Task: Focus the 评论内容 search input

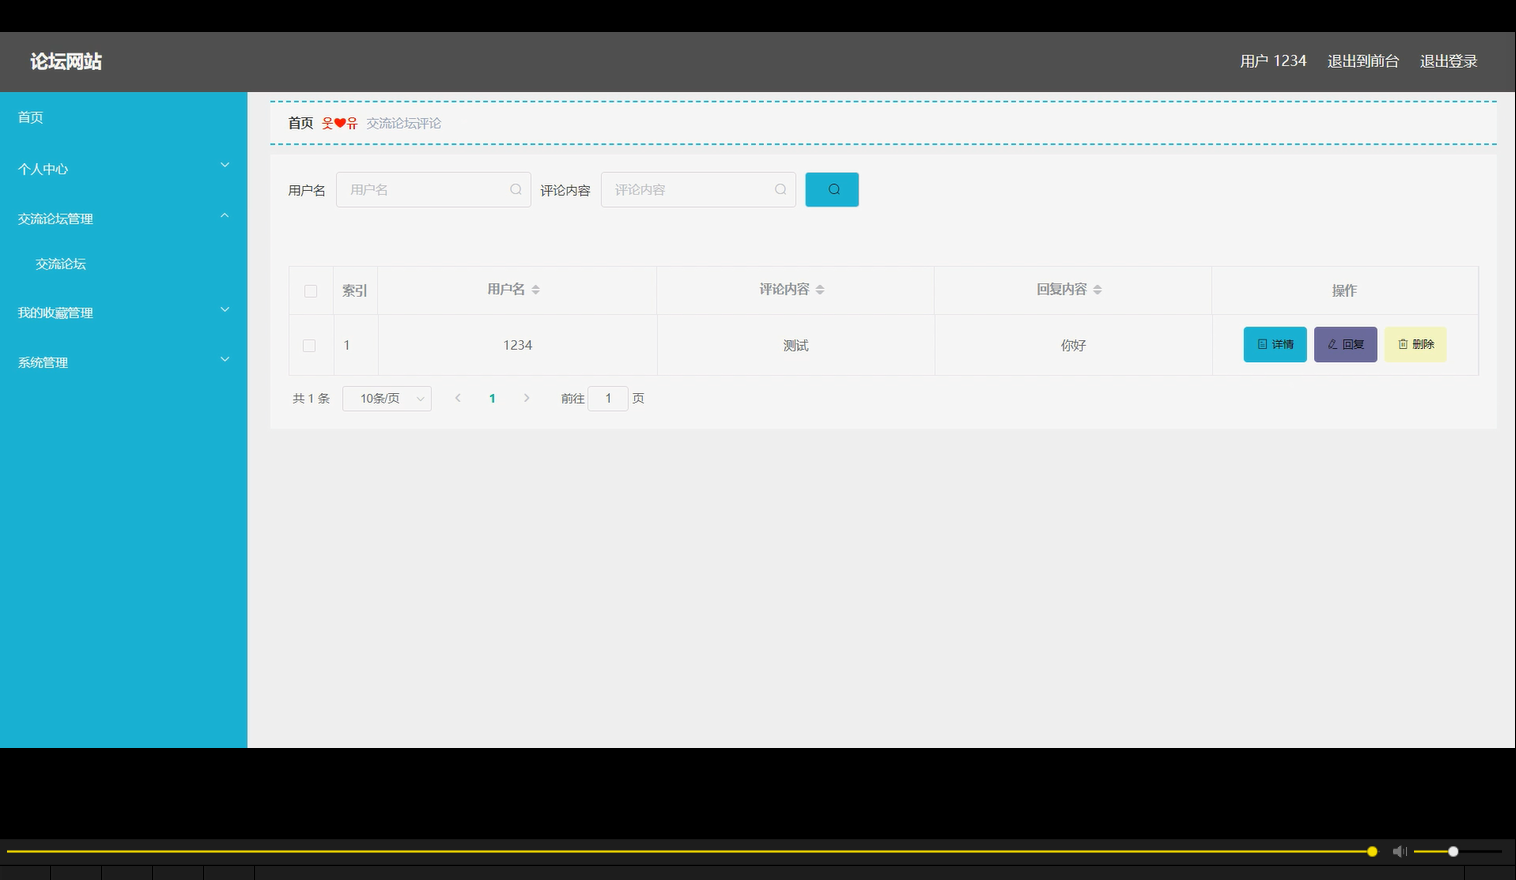Action: pos(698,189)
